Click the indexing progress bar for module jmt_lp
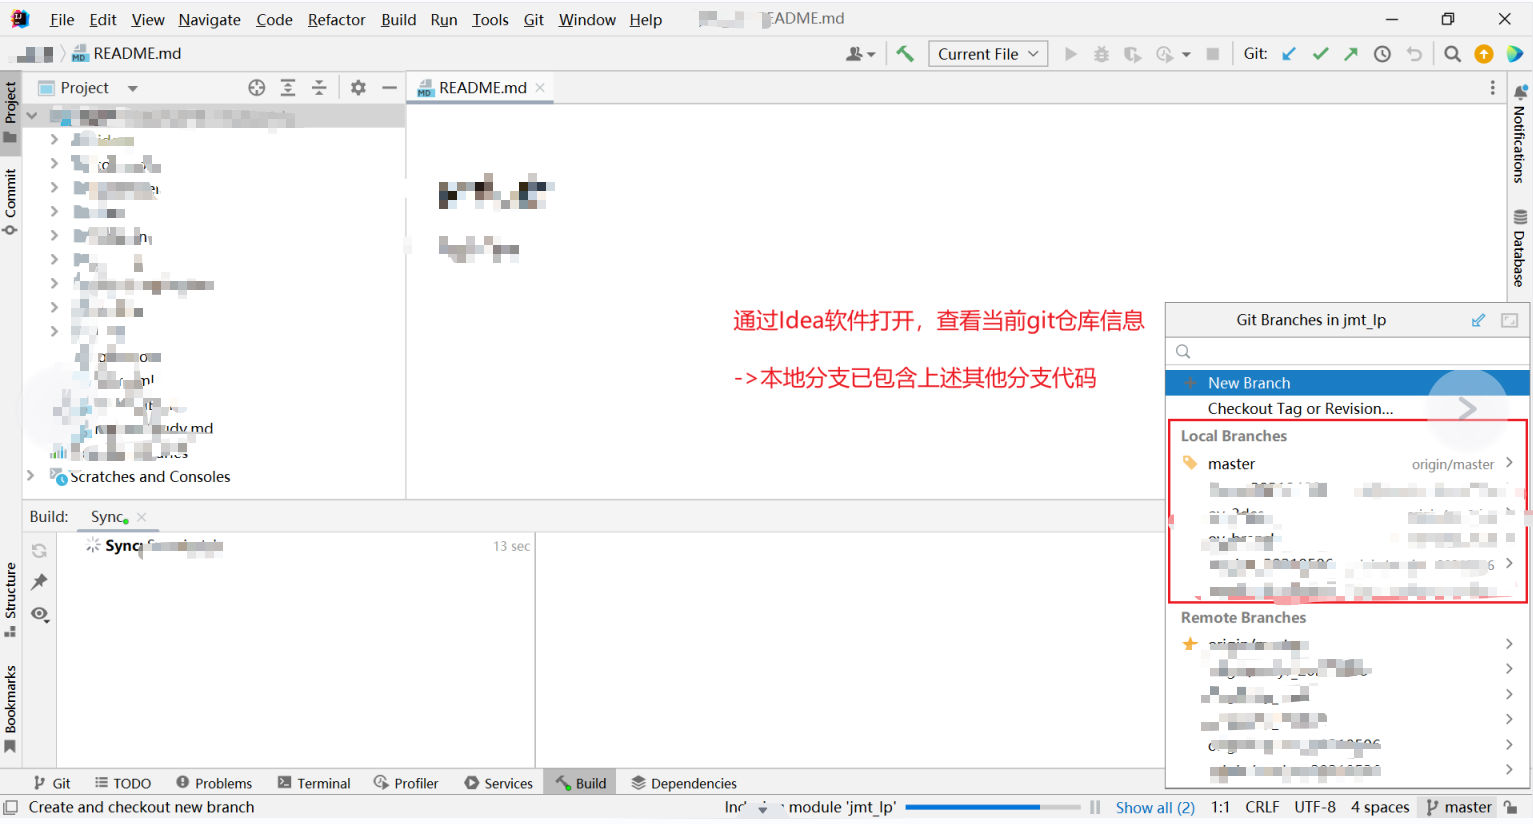This screenshot has width=1533, height=824. tap(995, 807)
